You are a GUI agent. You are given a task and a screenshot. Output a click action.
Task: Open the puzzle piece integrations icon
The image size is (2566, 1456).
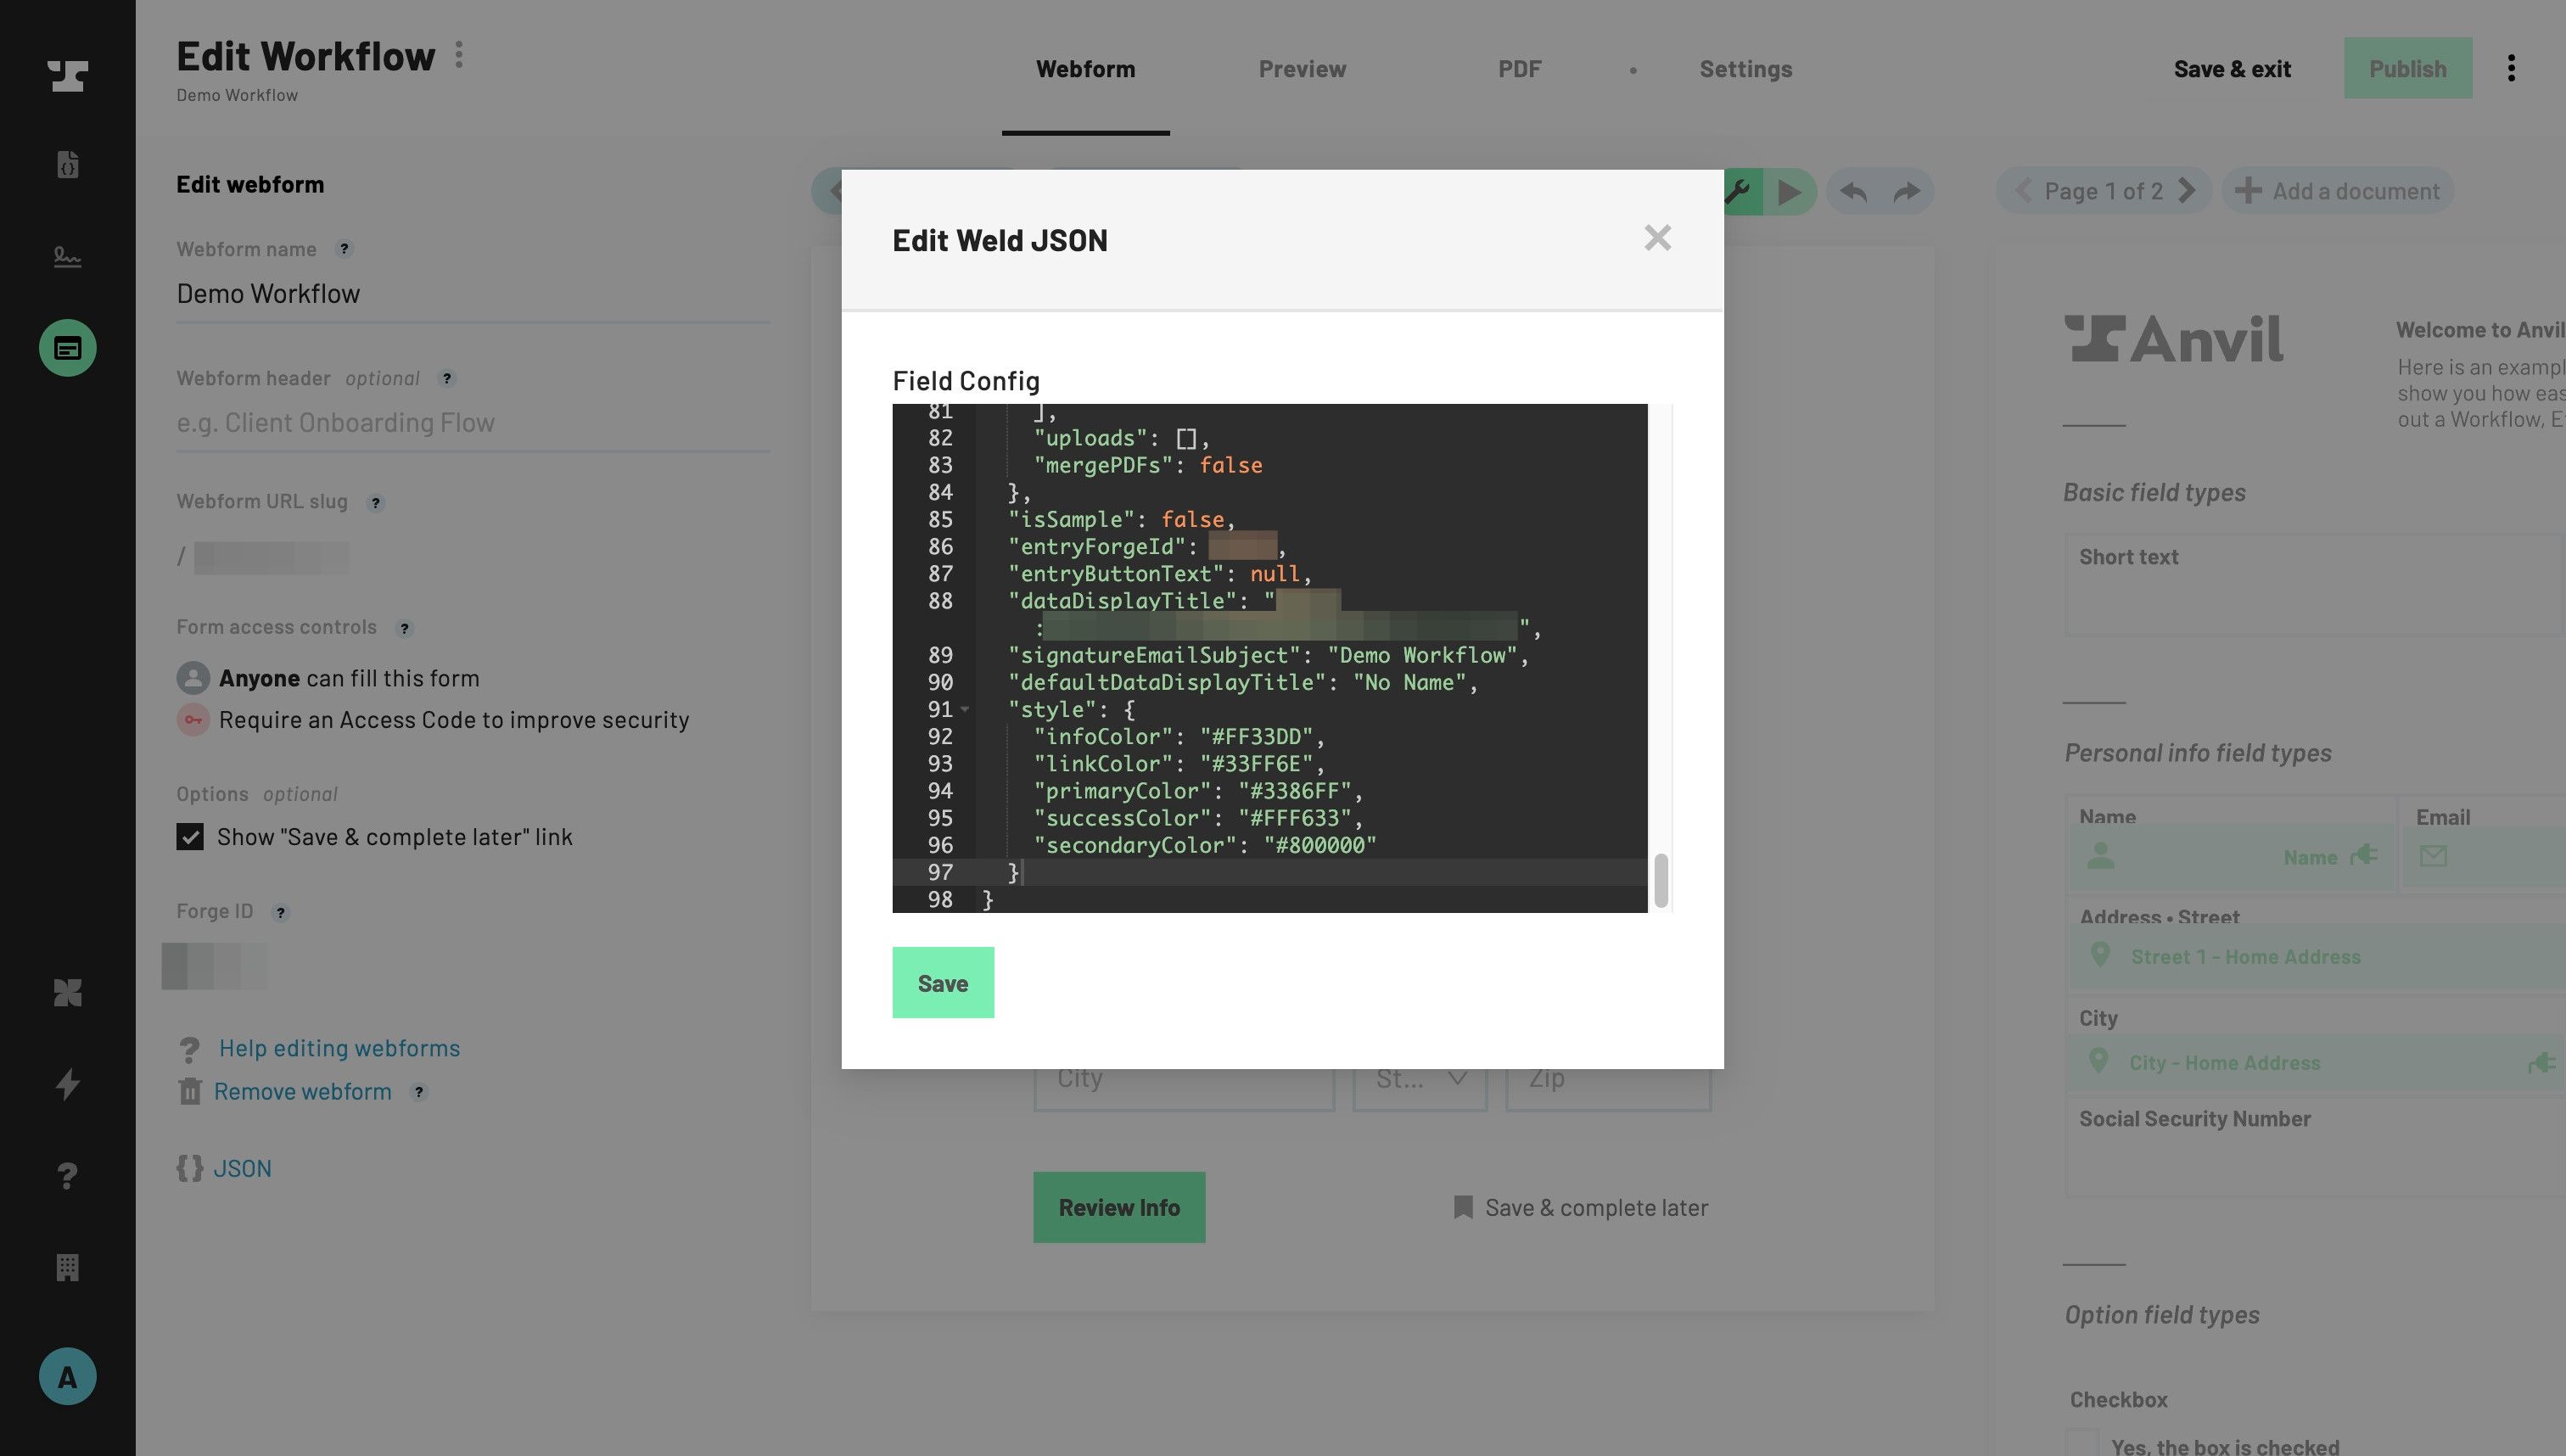[x=67, y=992]
